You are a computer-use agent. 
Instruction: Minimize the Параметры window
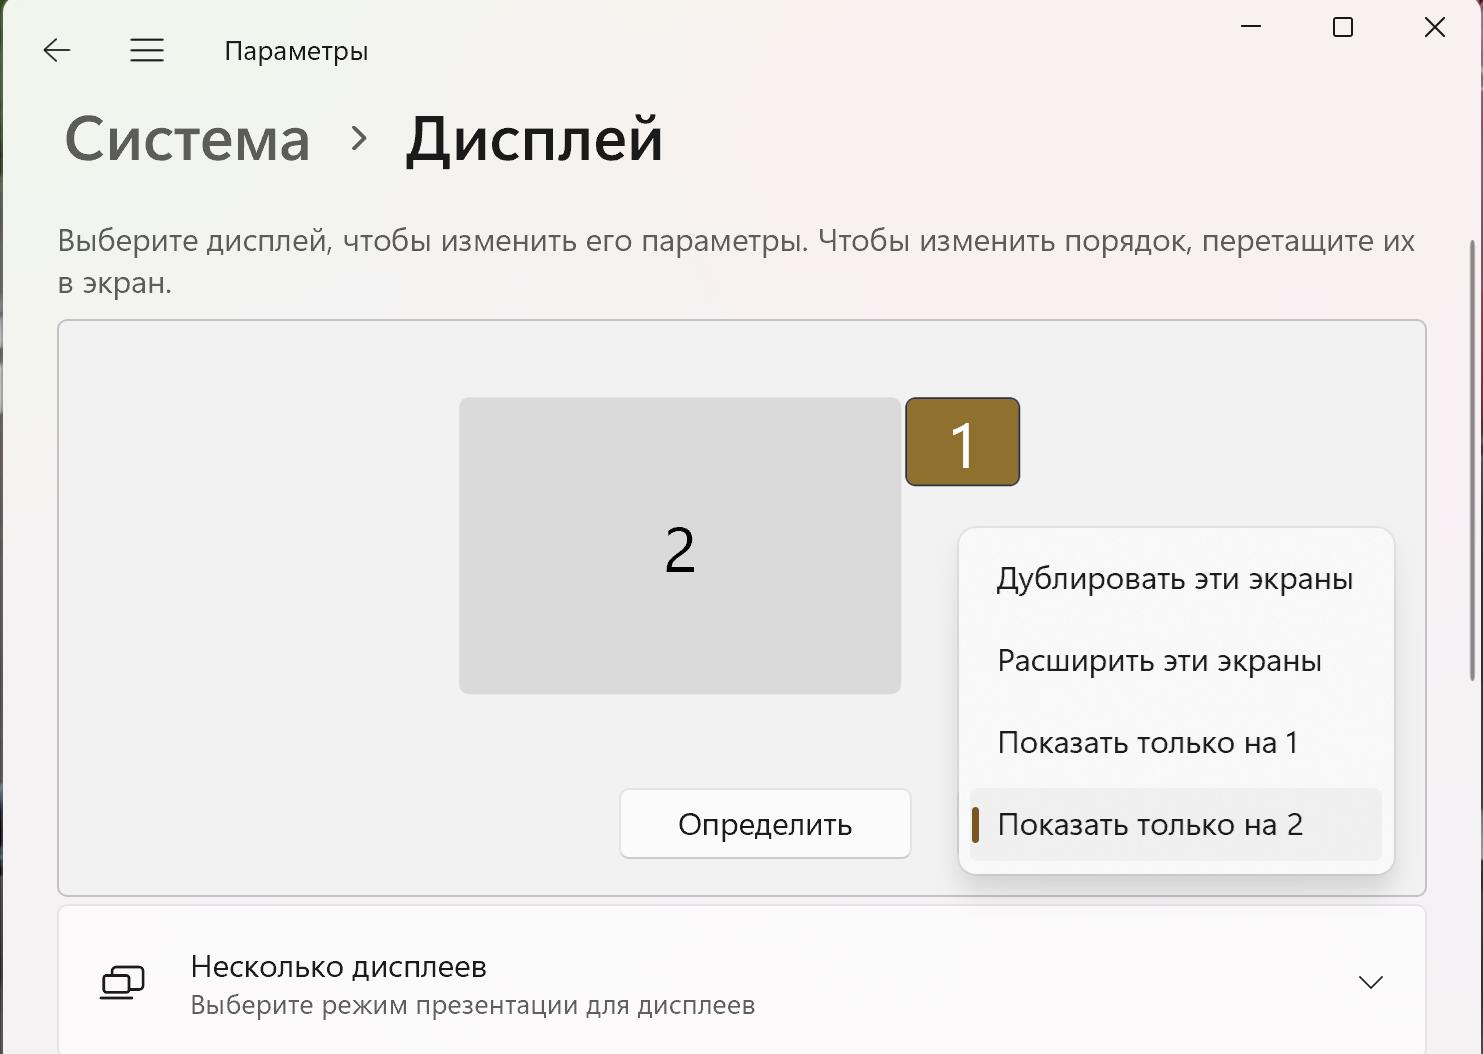click(x=1251, y=27)
